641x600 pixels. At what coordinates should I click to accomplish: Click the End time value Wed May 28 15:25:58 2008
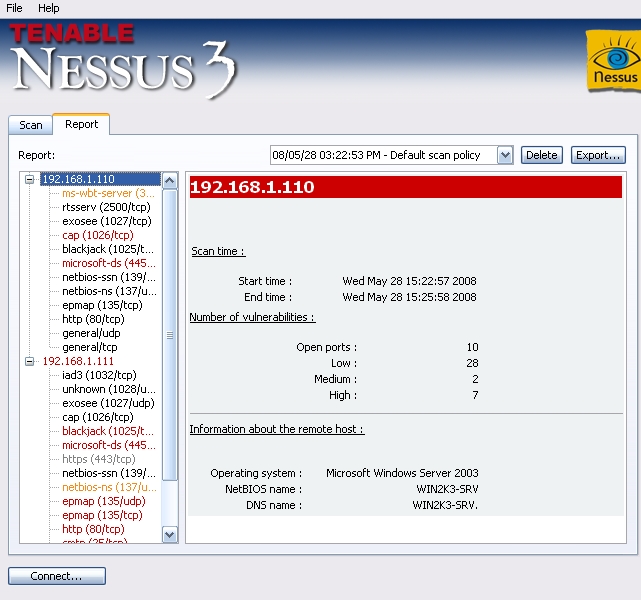(409, 297)
